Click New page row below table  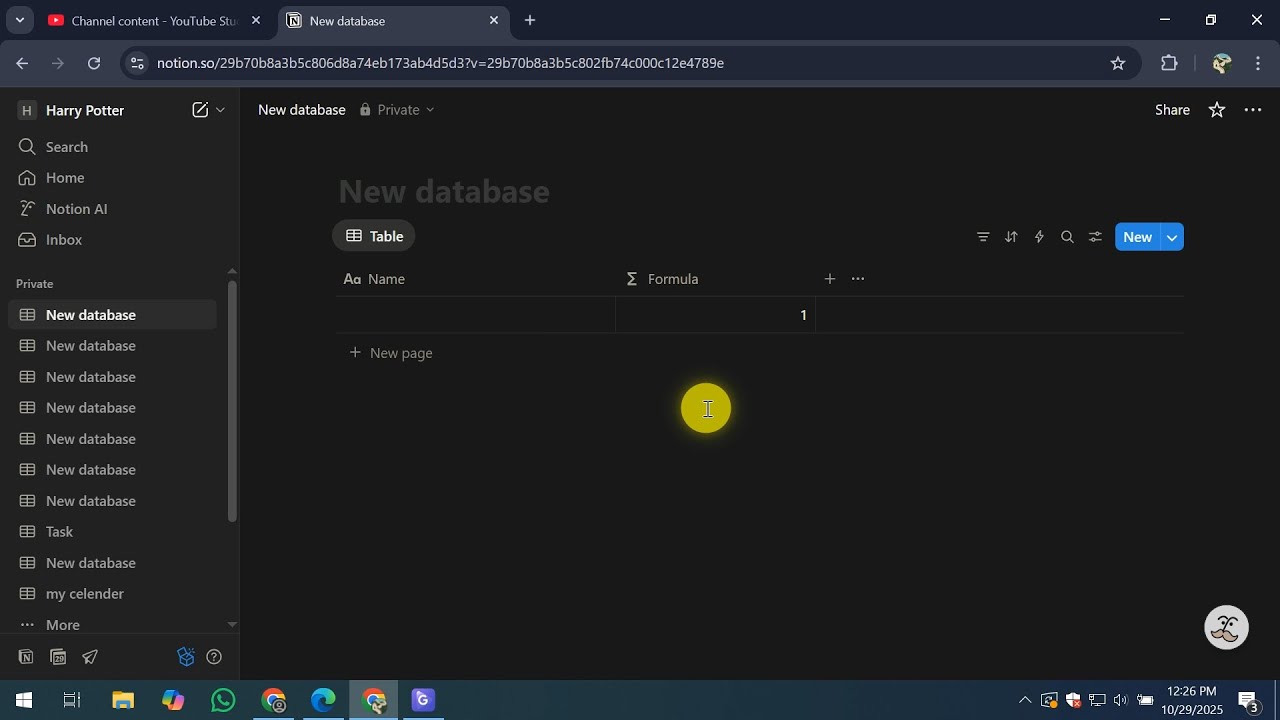coord(760,353)
